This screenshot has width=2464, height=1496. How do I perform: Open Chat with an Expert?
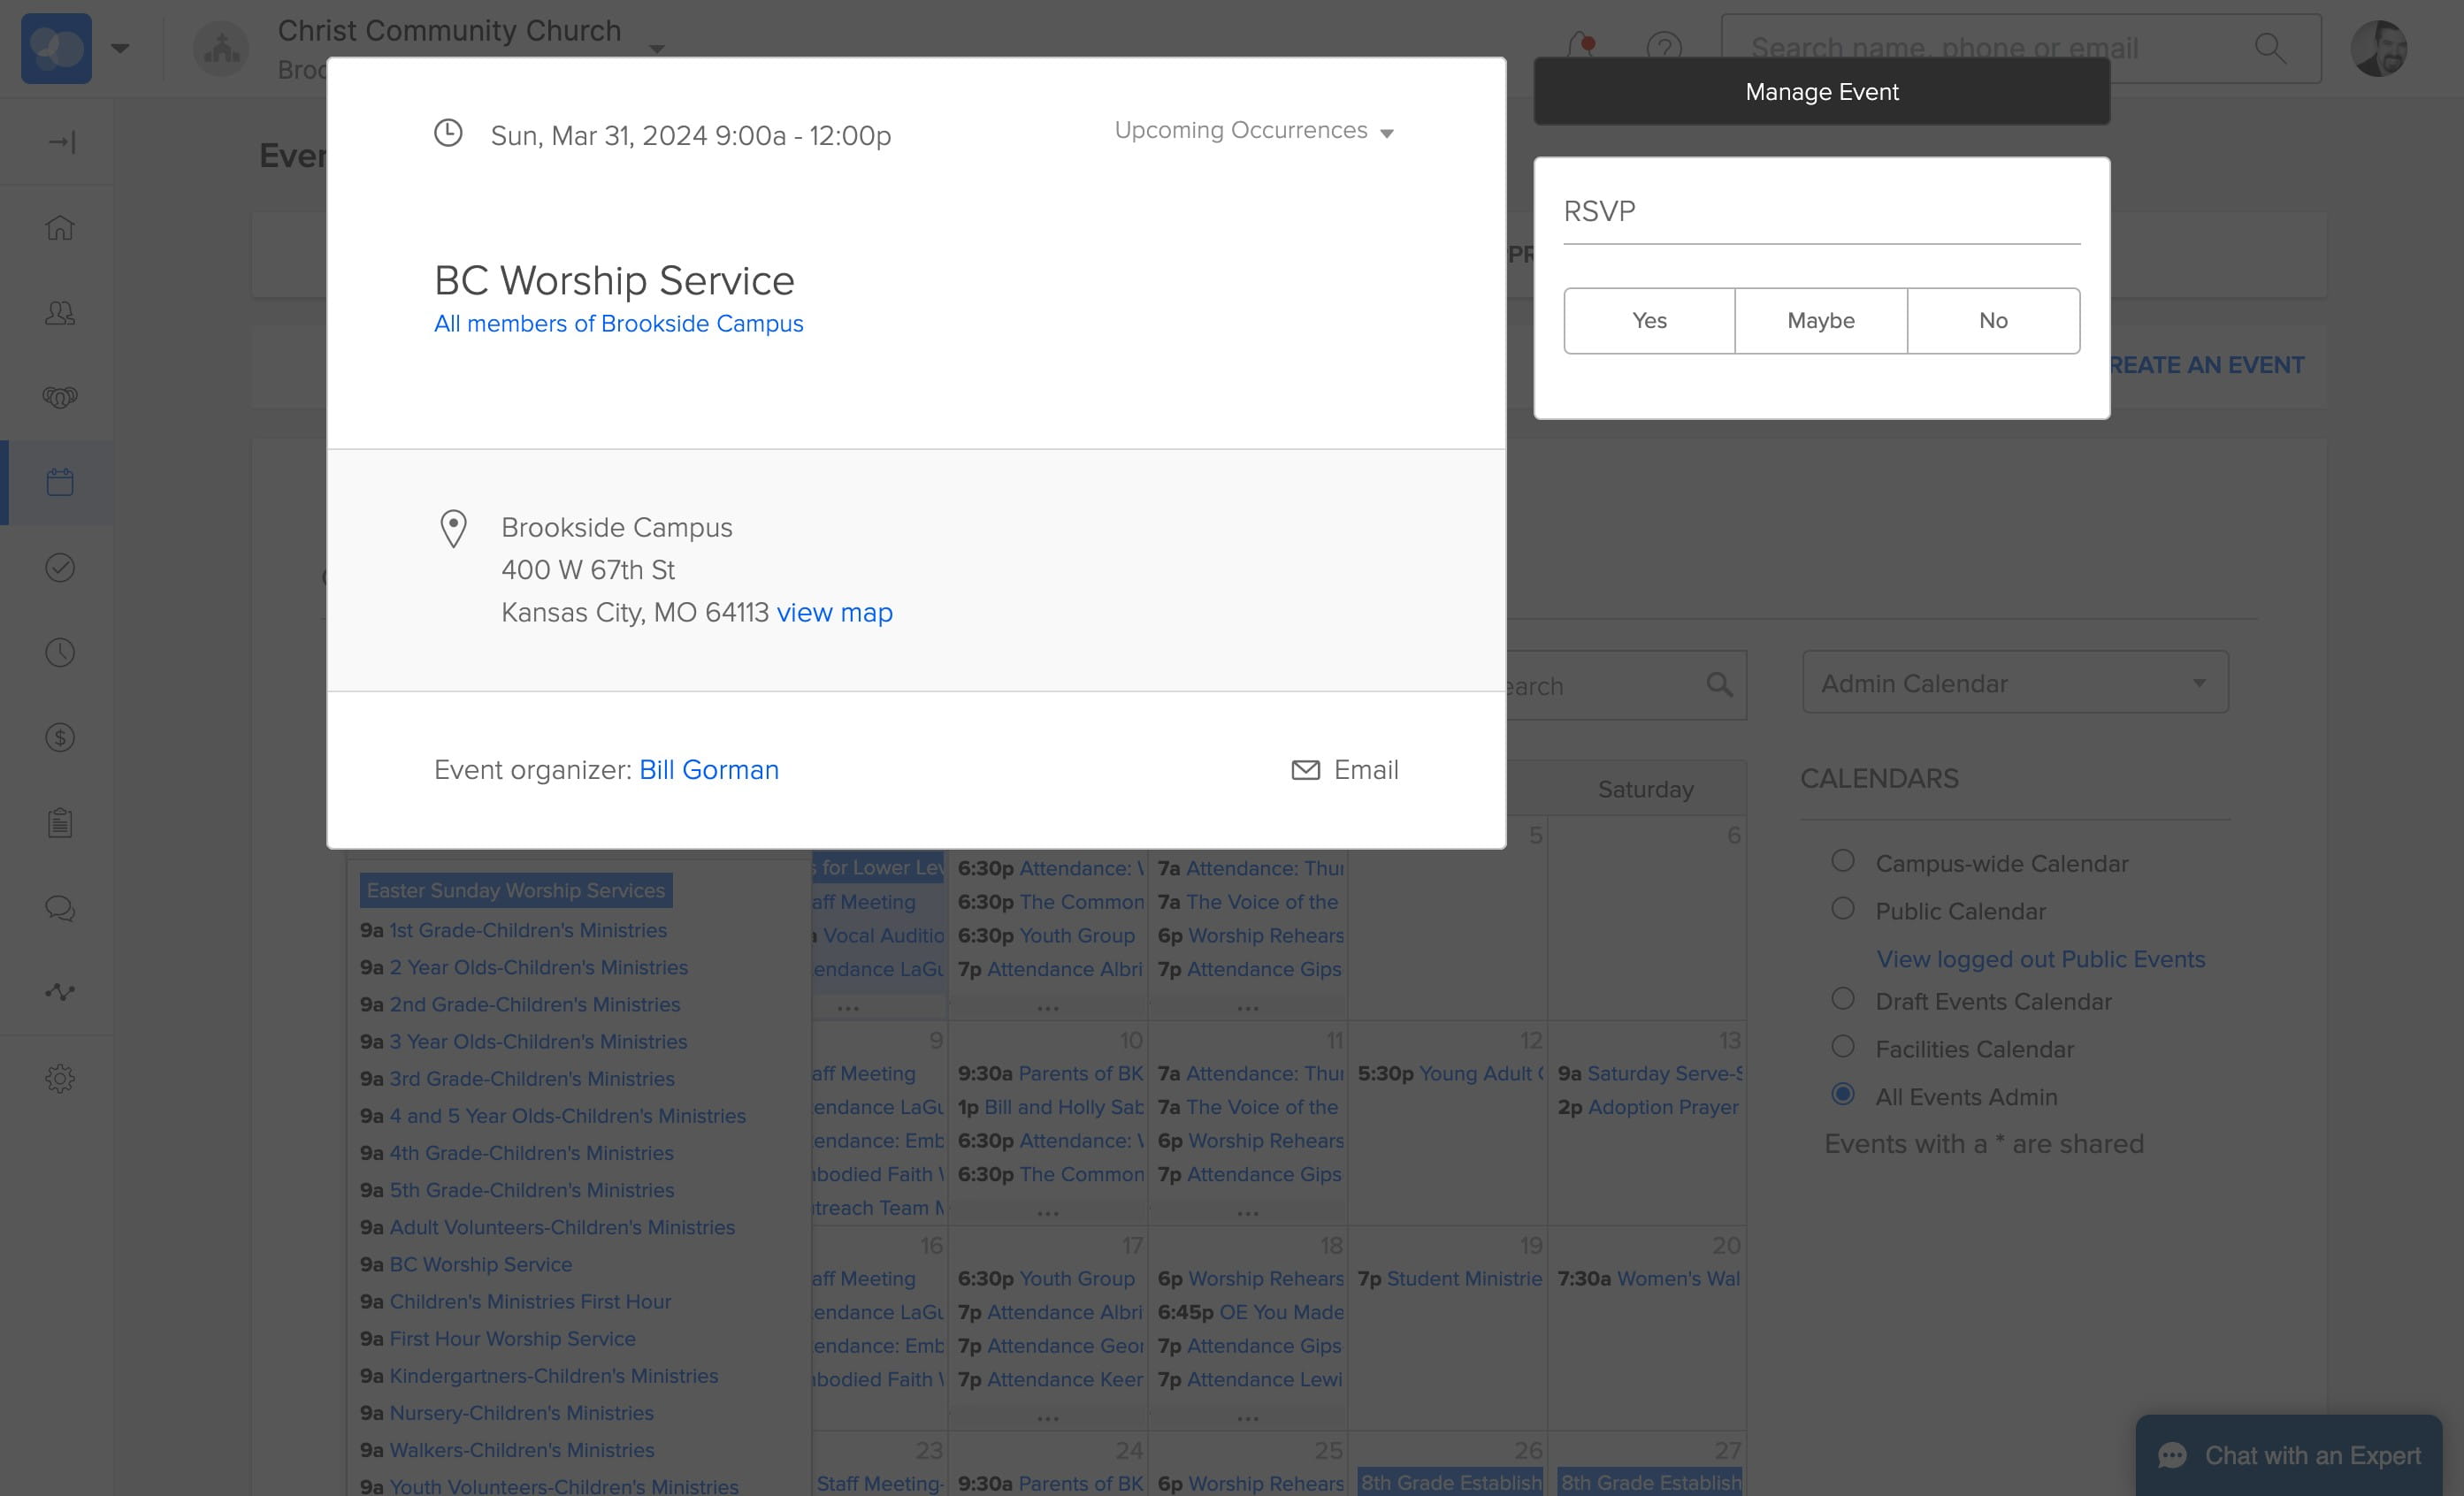click(x=2289, y=1456)
